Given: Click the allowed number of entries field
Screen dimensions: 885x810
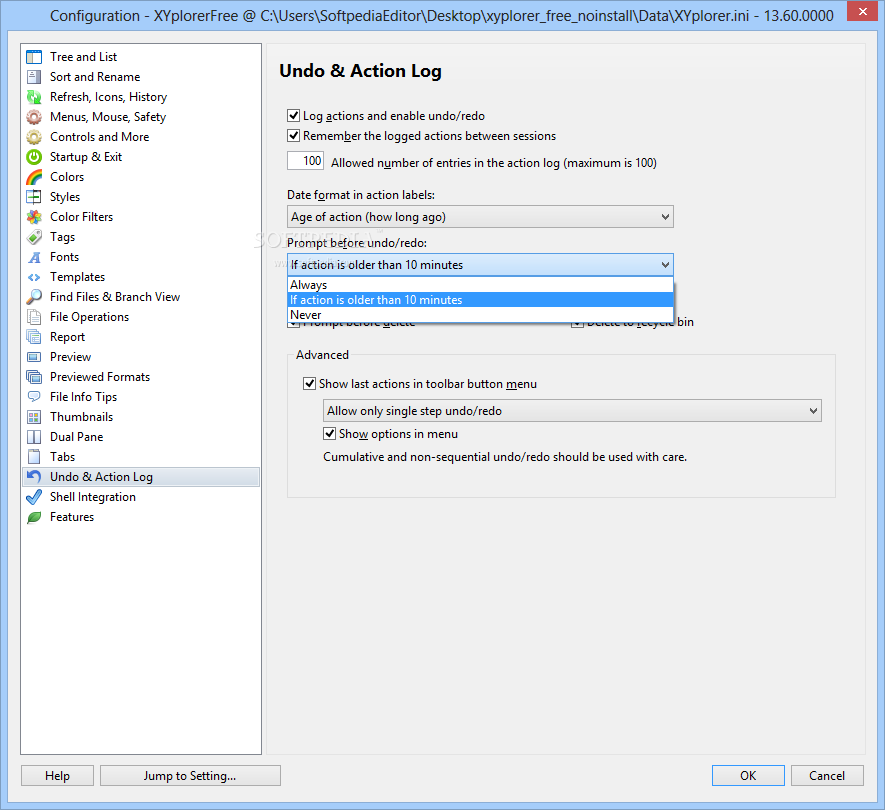Looking at the screenshot, I should tap(305, 161).
